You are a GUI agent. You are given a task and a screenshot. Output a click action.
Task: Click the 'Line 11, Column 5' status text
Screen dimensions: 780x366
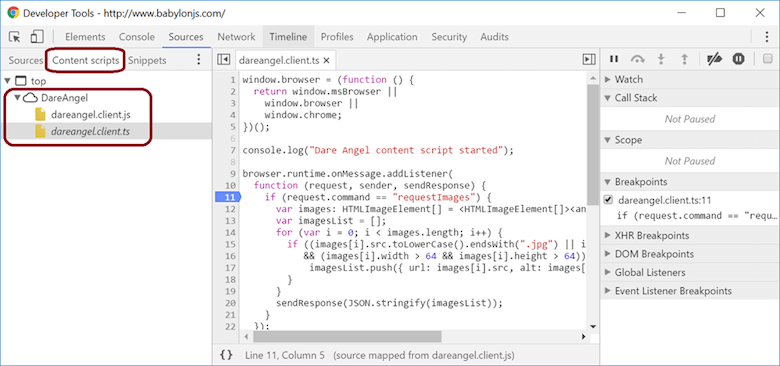pos(285,356)
